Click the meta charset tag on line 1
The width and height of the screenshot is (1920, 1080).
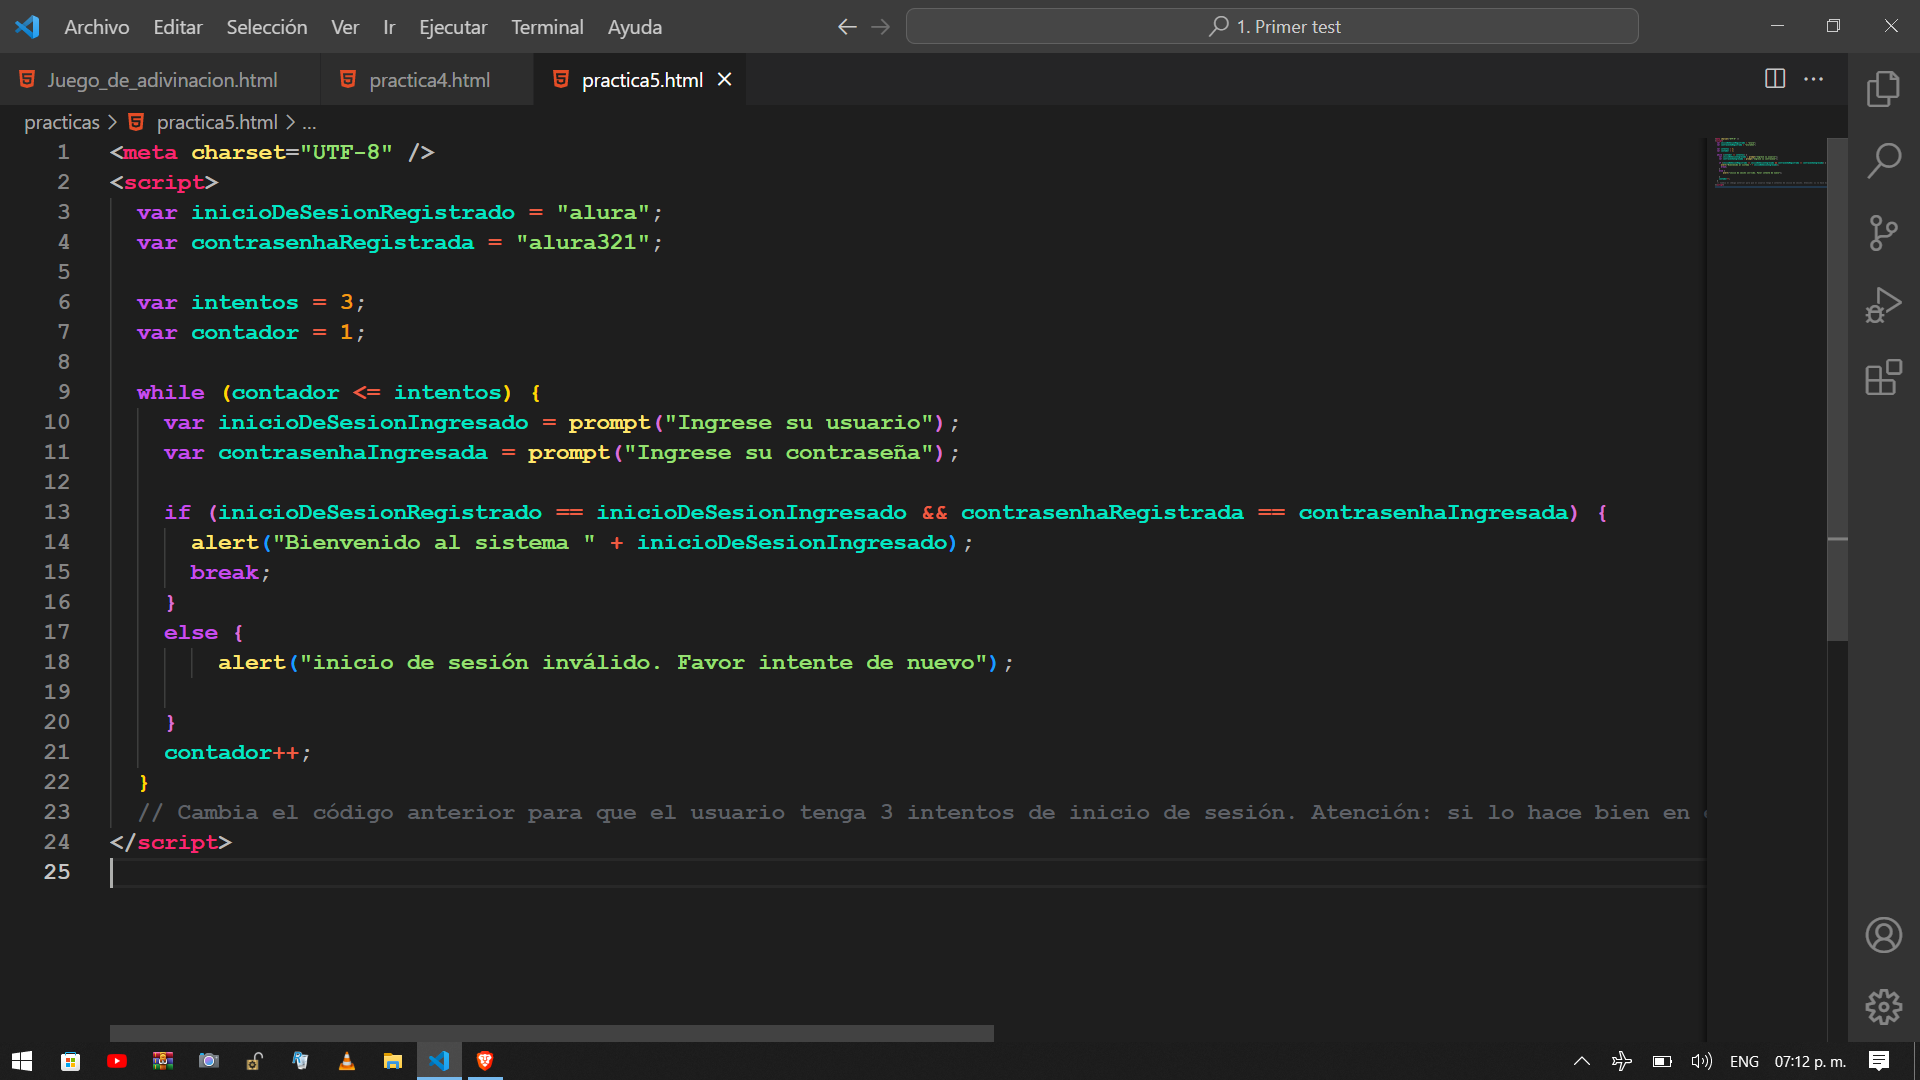point(272,152)
